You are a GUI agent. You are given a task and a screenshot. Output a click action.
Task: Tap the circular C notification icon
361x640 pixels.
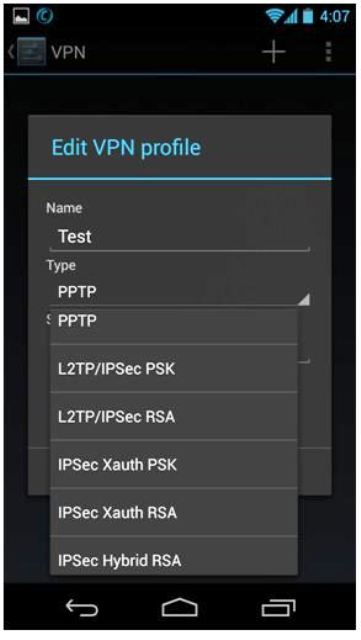tap(45, 16)
